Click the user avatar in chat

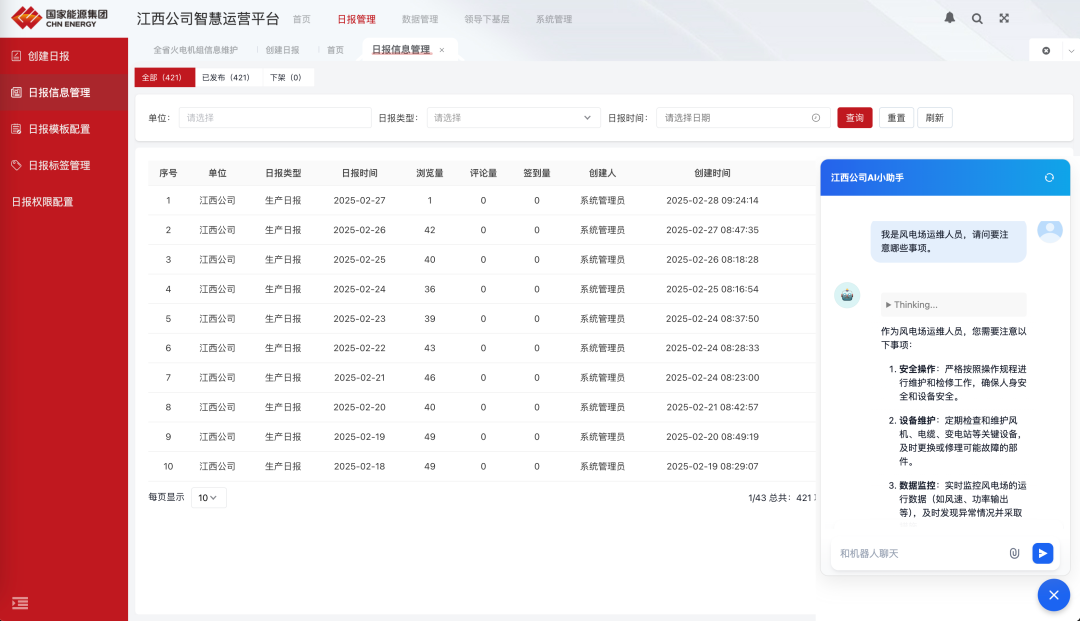(1050, 231)
